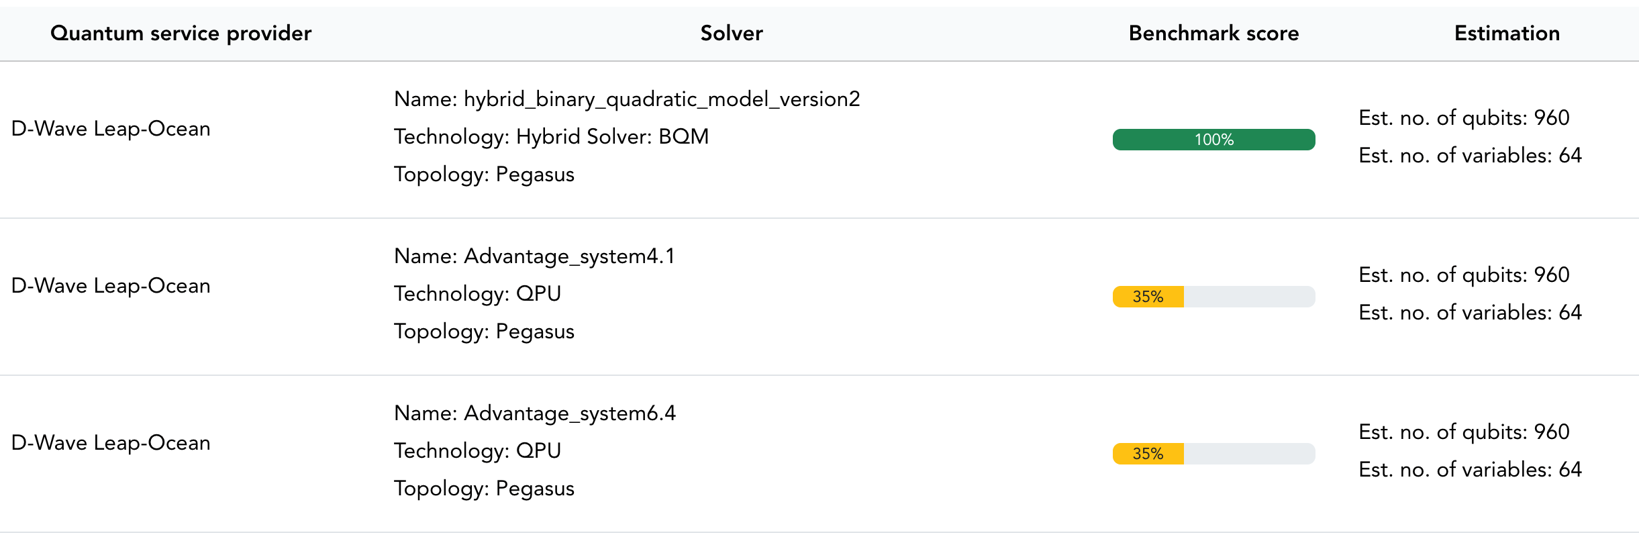Click D-Wave Leap-Ocean in the first row

tap(111, 129)
